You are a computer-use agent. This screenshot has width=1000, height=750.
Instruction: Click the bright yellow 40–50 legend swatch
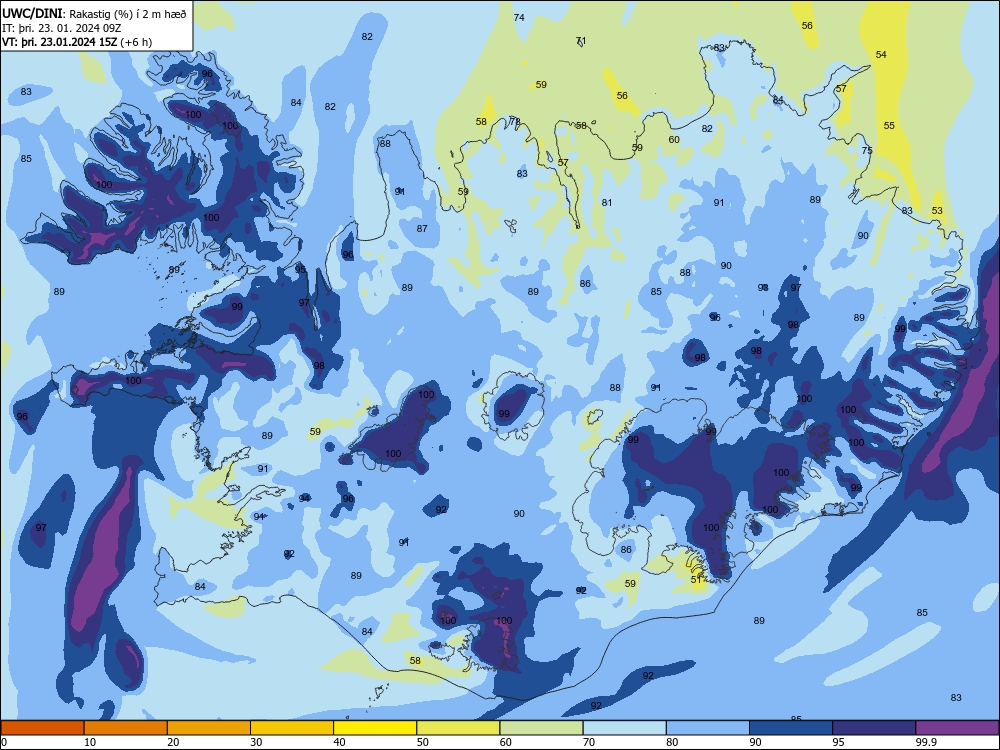click(375, 728)
